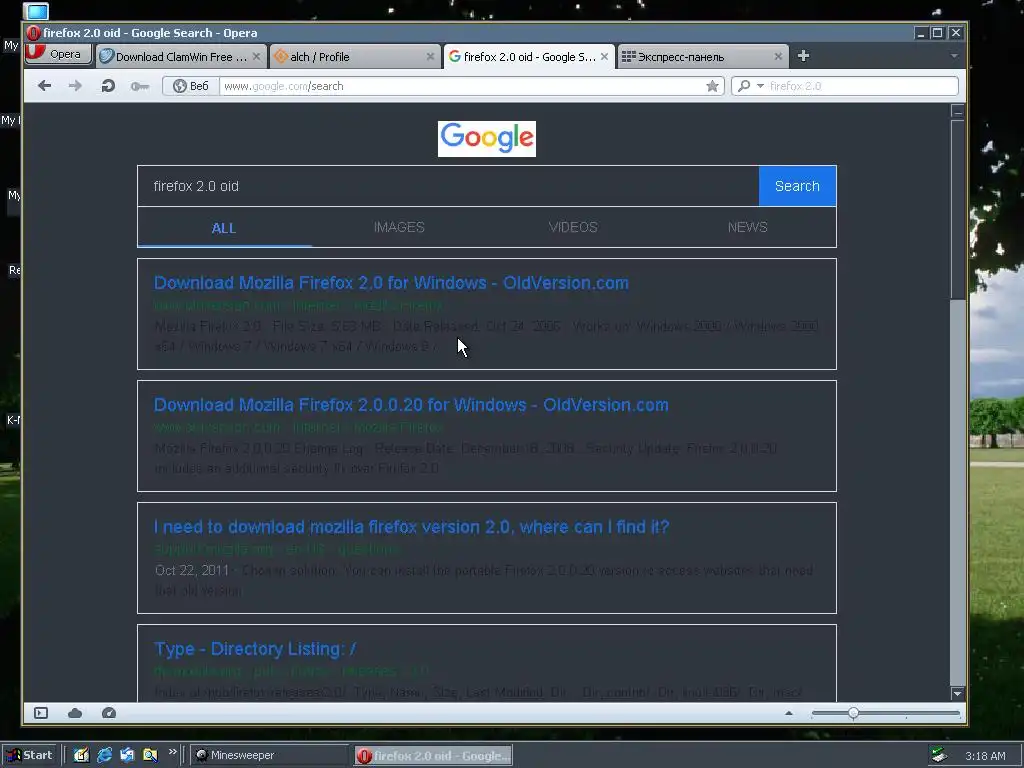Click the Opera Turbo speedometer icon

(109, 713)
